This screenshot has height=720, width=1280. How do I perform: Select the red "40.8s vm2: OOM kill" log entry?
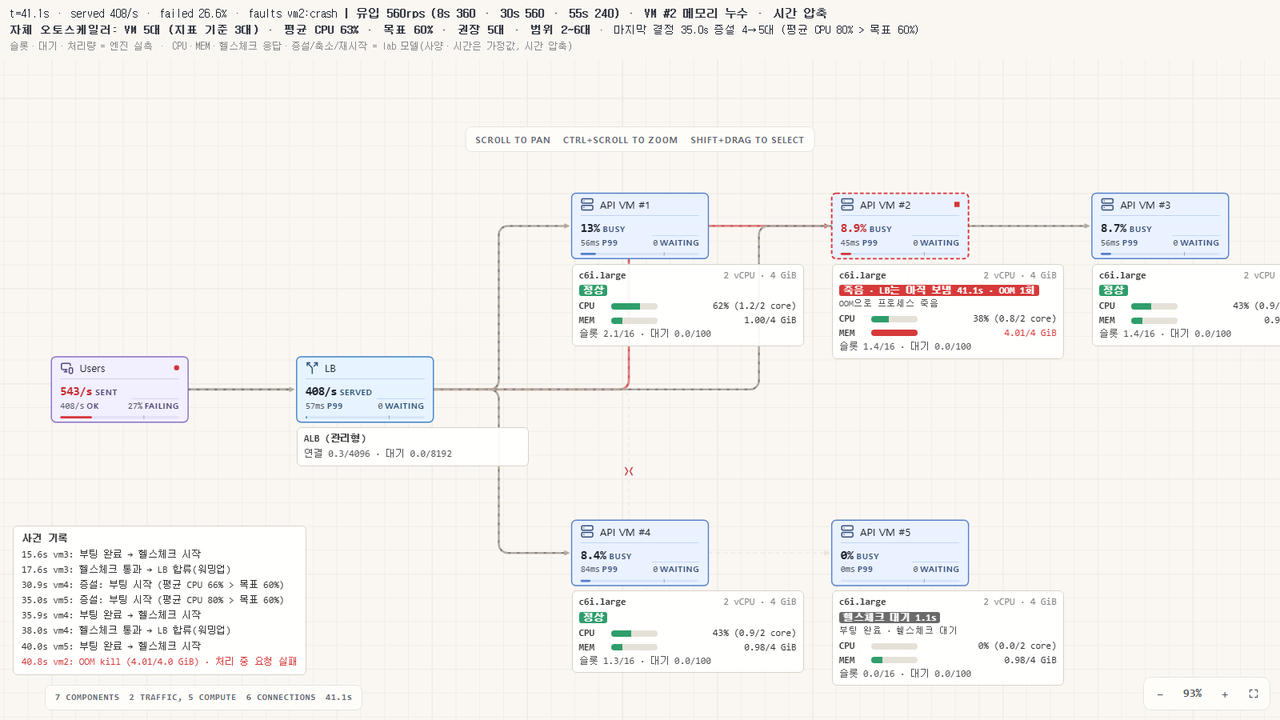coord(158,661)
